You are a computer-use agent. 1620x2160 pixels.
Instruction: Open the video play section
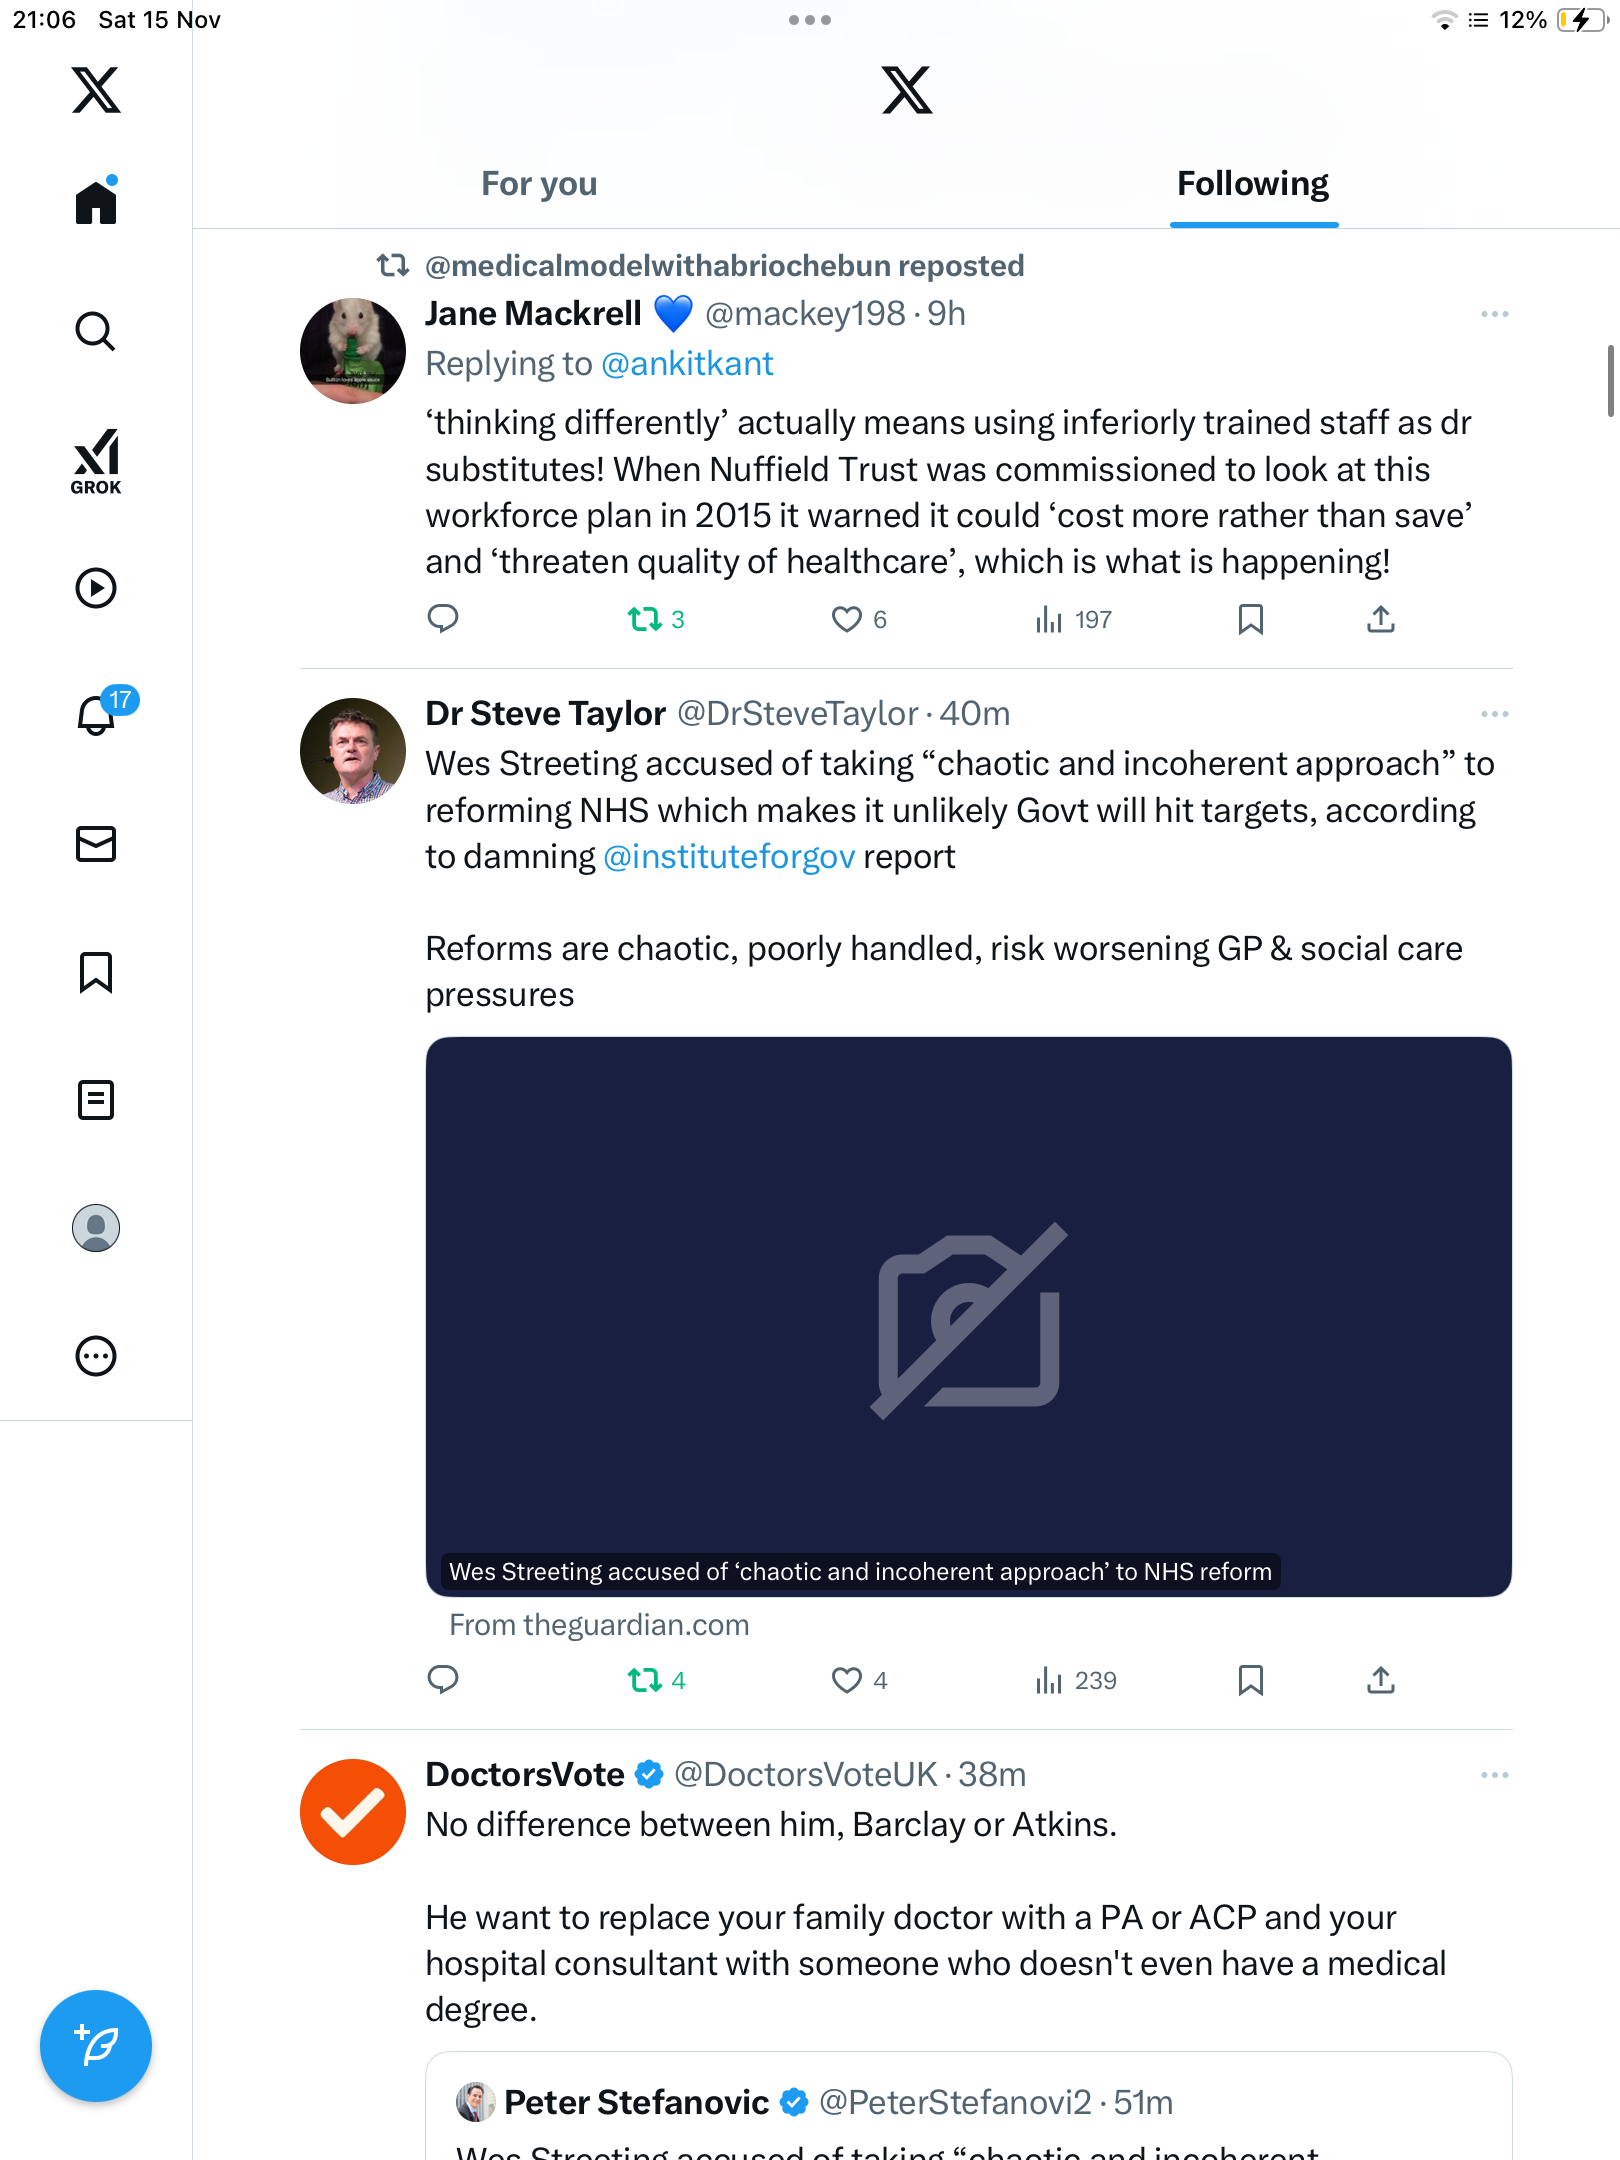[96, 588]
